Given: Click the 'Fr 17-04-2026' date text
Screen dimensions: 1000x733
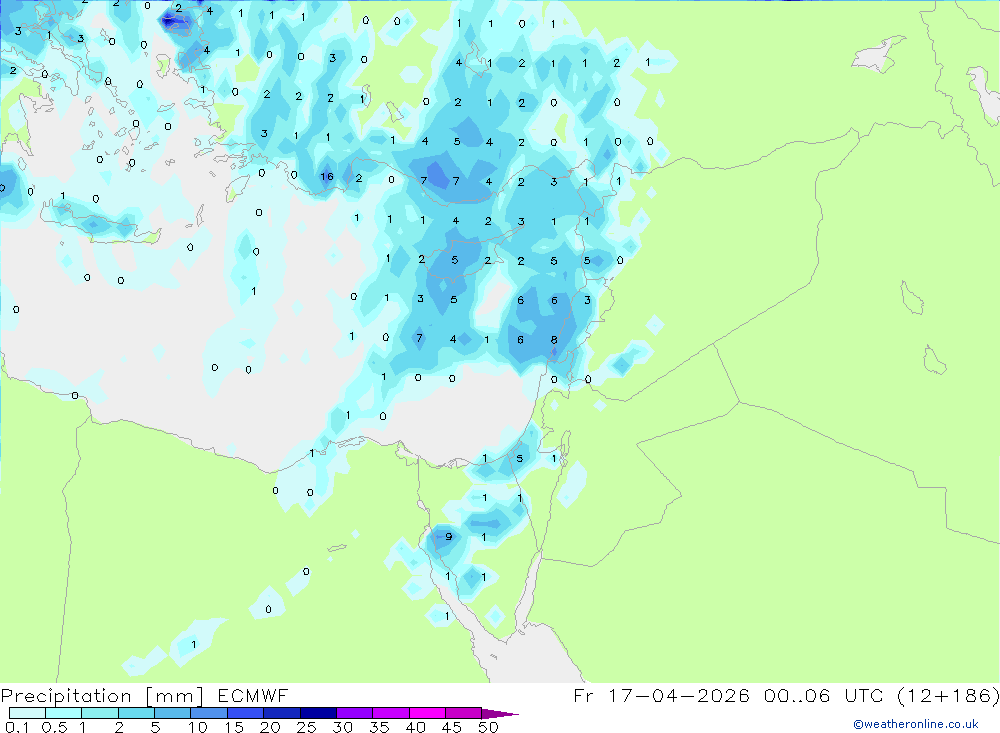Looking at the screenshot, I should [661, 696].
